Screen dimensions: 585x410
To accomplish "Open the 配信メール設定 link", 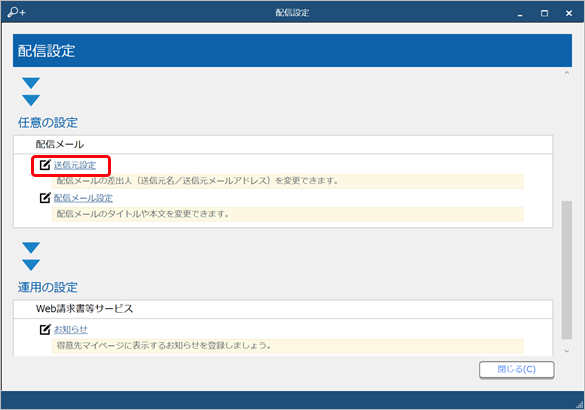I will pyautogui.click(x=83, y=198).
